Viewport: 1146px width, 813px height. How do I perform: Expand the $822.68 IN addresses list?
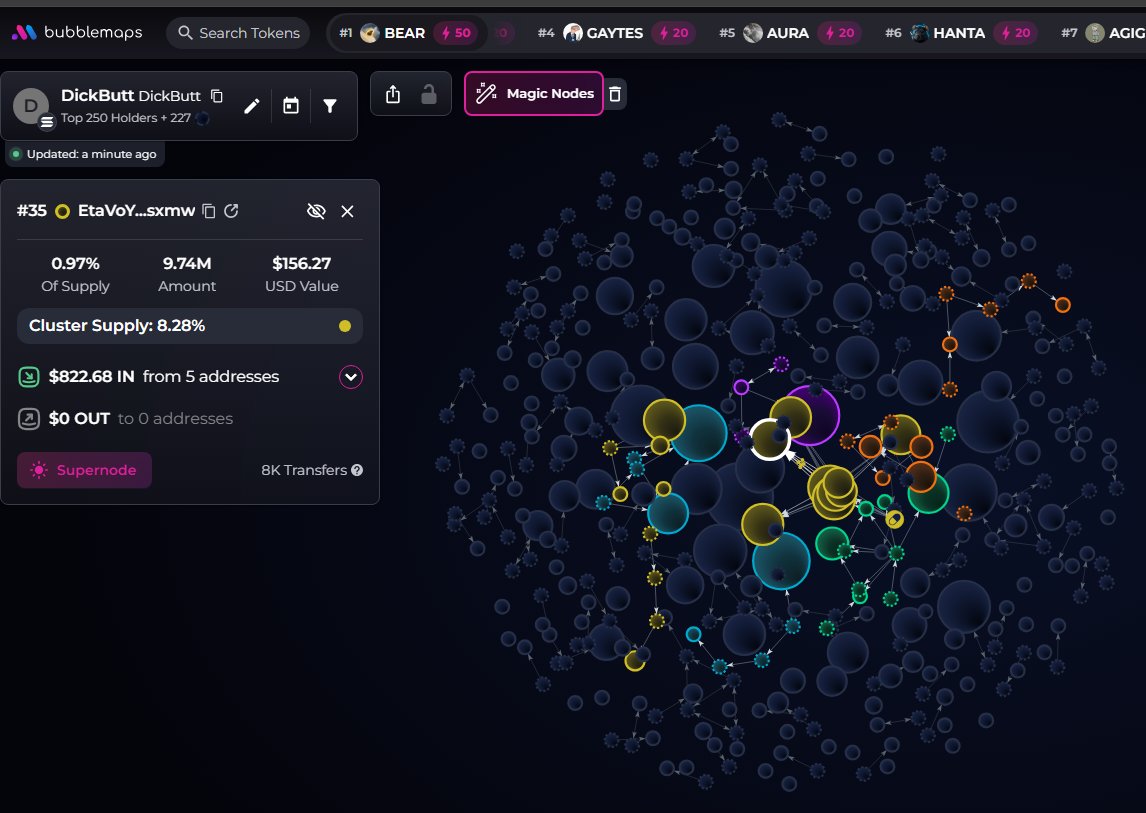[x=351, y=377]
